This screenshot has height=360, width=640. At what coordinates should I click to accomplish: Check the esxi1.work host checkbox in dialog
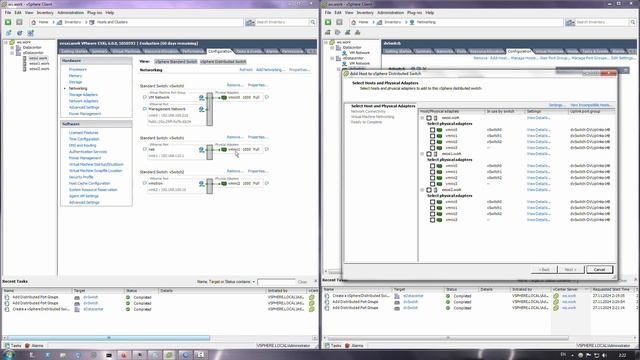pos(429,154)
